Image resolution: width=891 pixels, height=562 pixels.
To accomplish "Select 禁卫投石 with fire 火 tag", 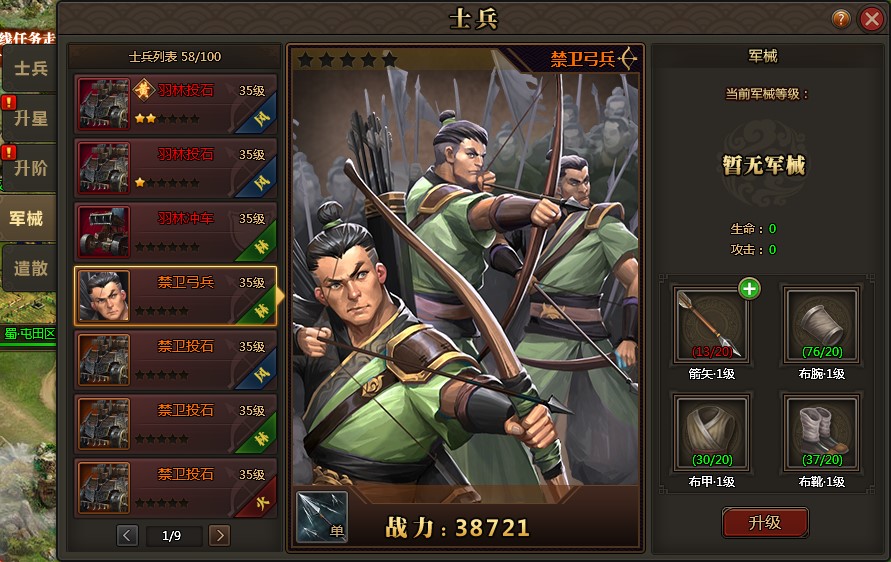I will (176, 488).
